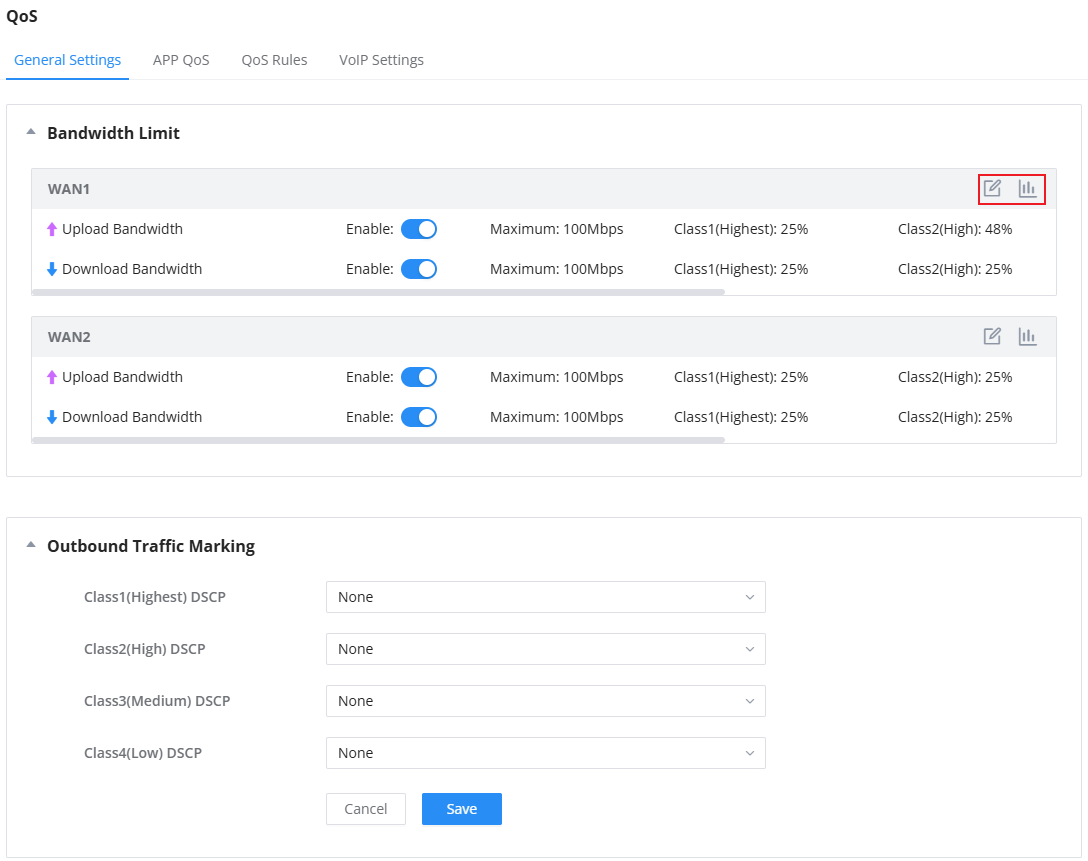Click WAN1 horizontal scrollbar
The width and height of the screenshot is (1088, 861).
click(378, 292)
